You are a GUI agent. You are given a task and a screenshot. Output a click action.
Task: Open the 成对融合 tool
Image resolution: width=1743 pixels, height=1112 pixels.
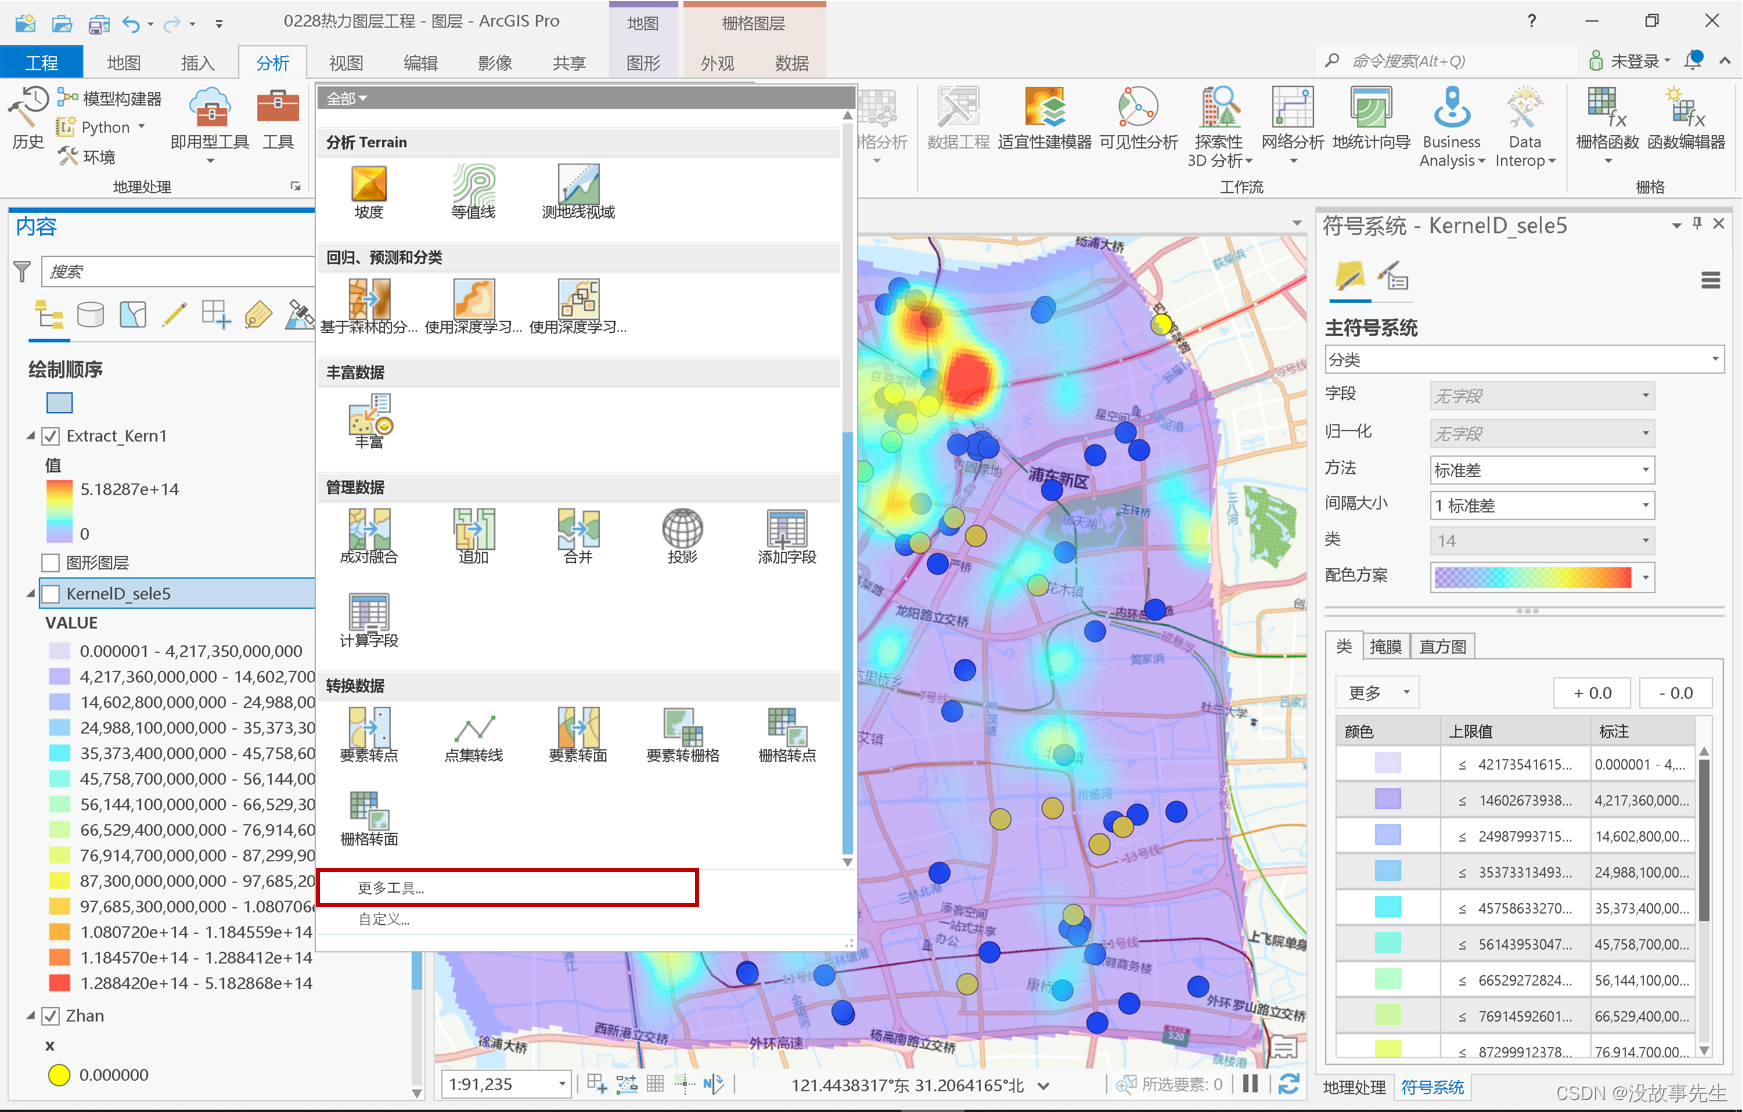[x=369, y=536]
